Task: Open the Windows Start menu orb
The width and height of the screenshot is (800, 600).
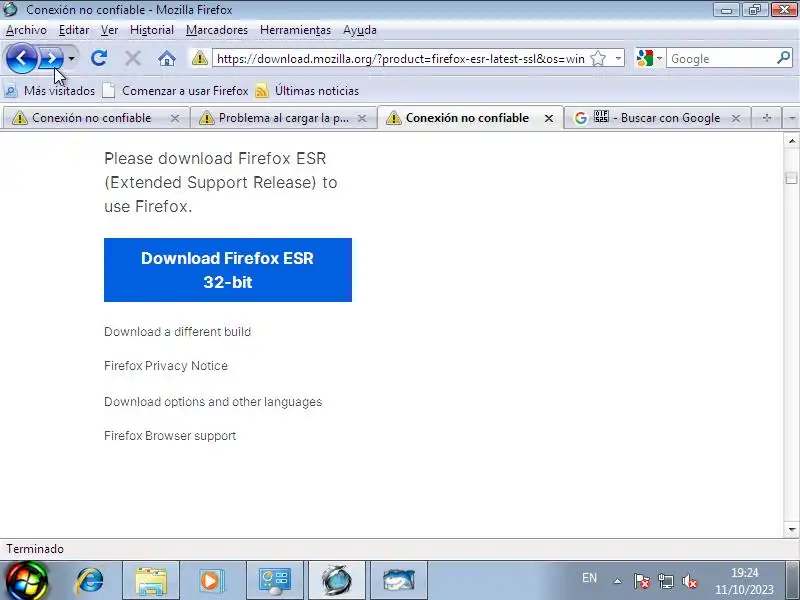Action: (x=26, y=581)
